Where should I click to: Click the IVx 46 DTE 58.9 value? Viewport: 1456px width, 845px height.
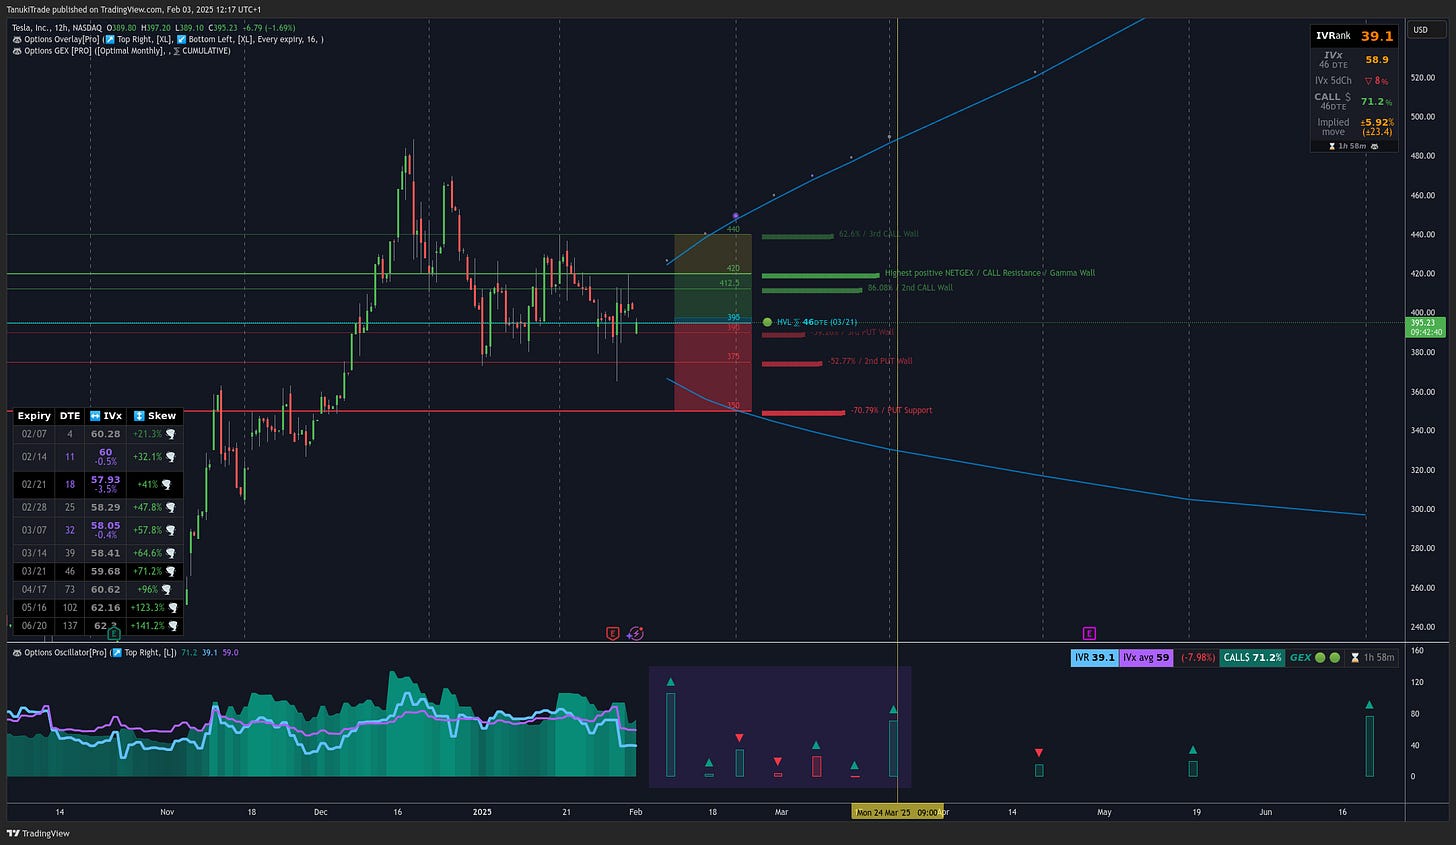(x=1377, y=60)
